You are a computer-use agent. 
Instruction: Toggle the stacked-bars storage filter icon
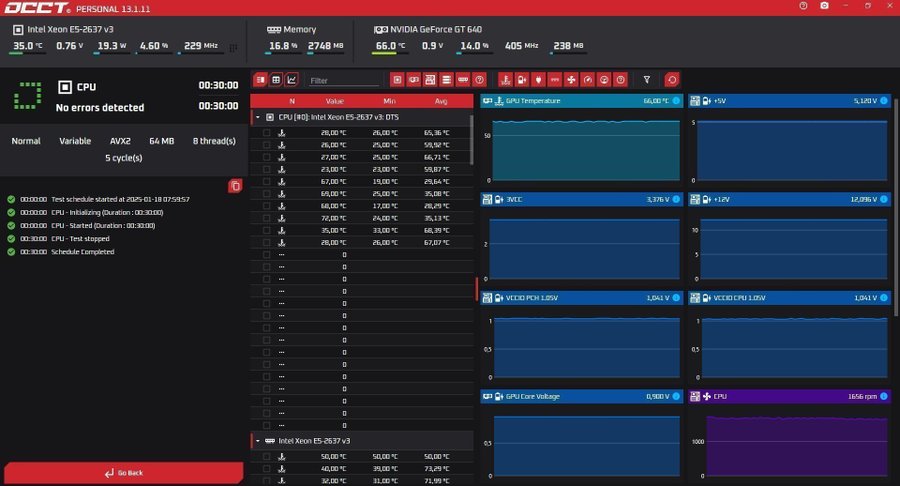tap(446, 80)
